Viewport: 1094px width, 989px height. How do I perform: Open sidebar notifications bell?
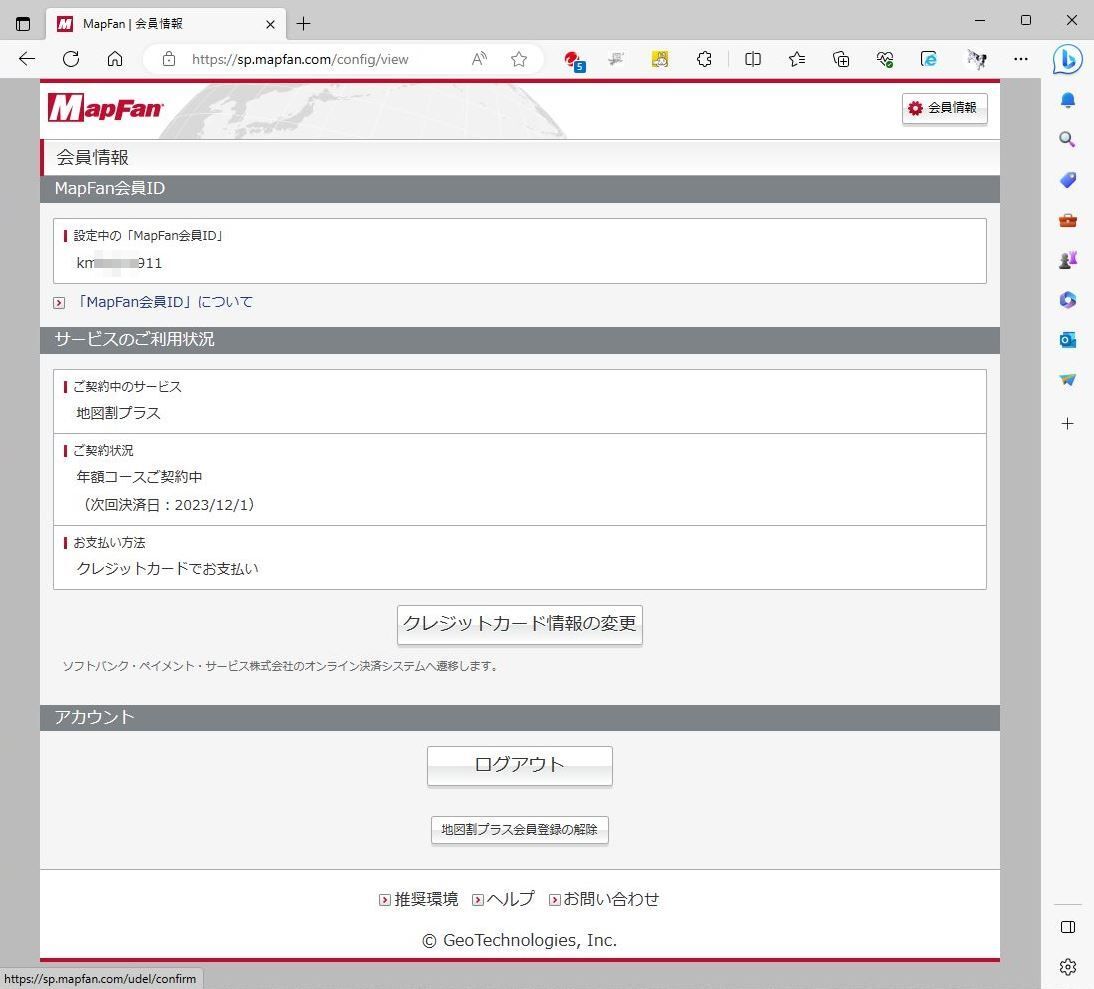pos(1067,100)
